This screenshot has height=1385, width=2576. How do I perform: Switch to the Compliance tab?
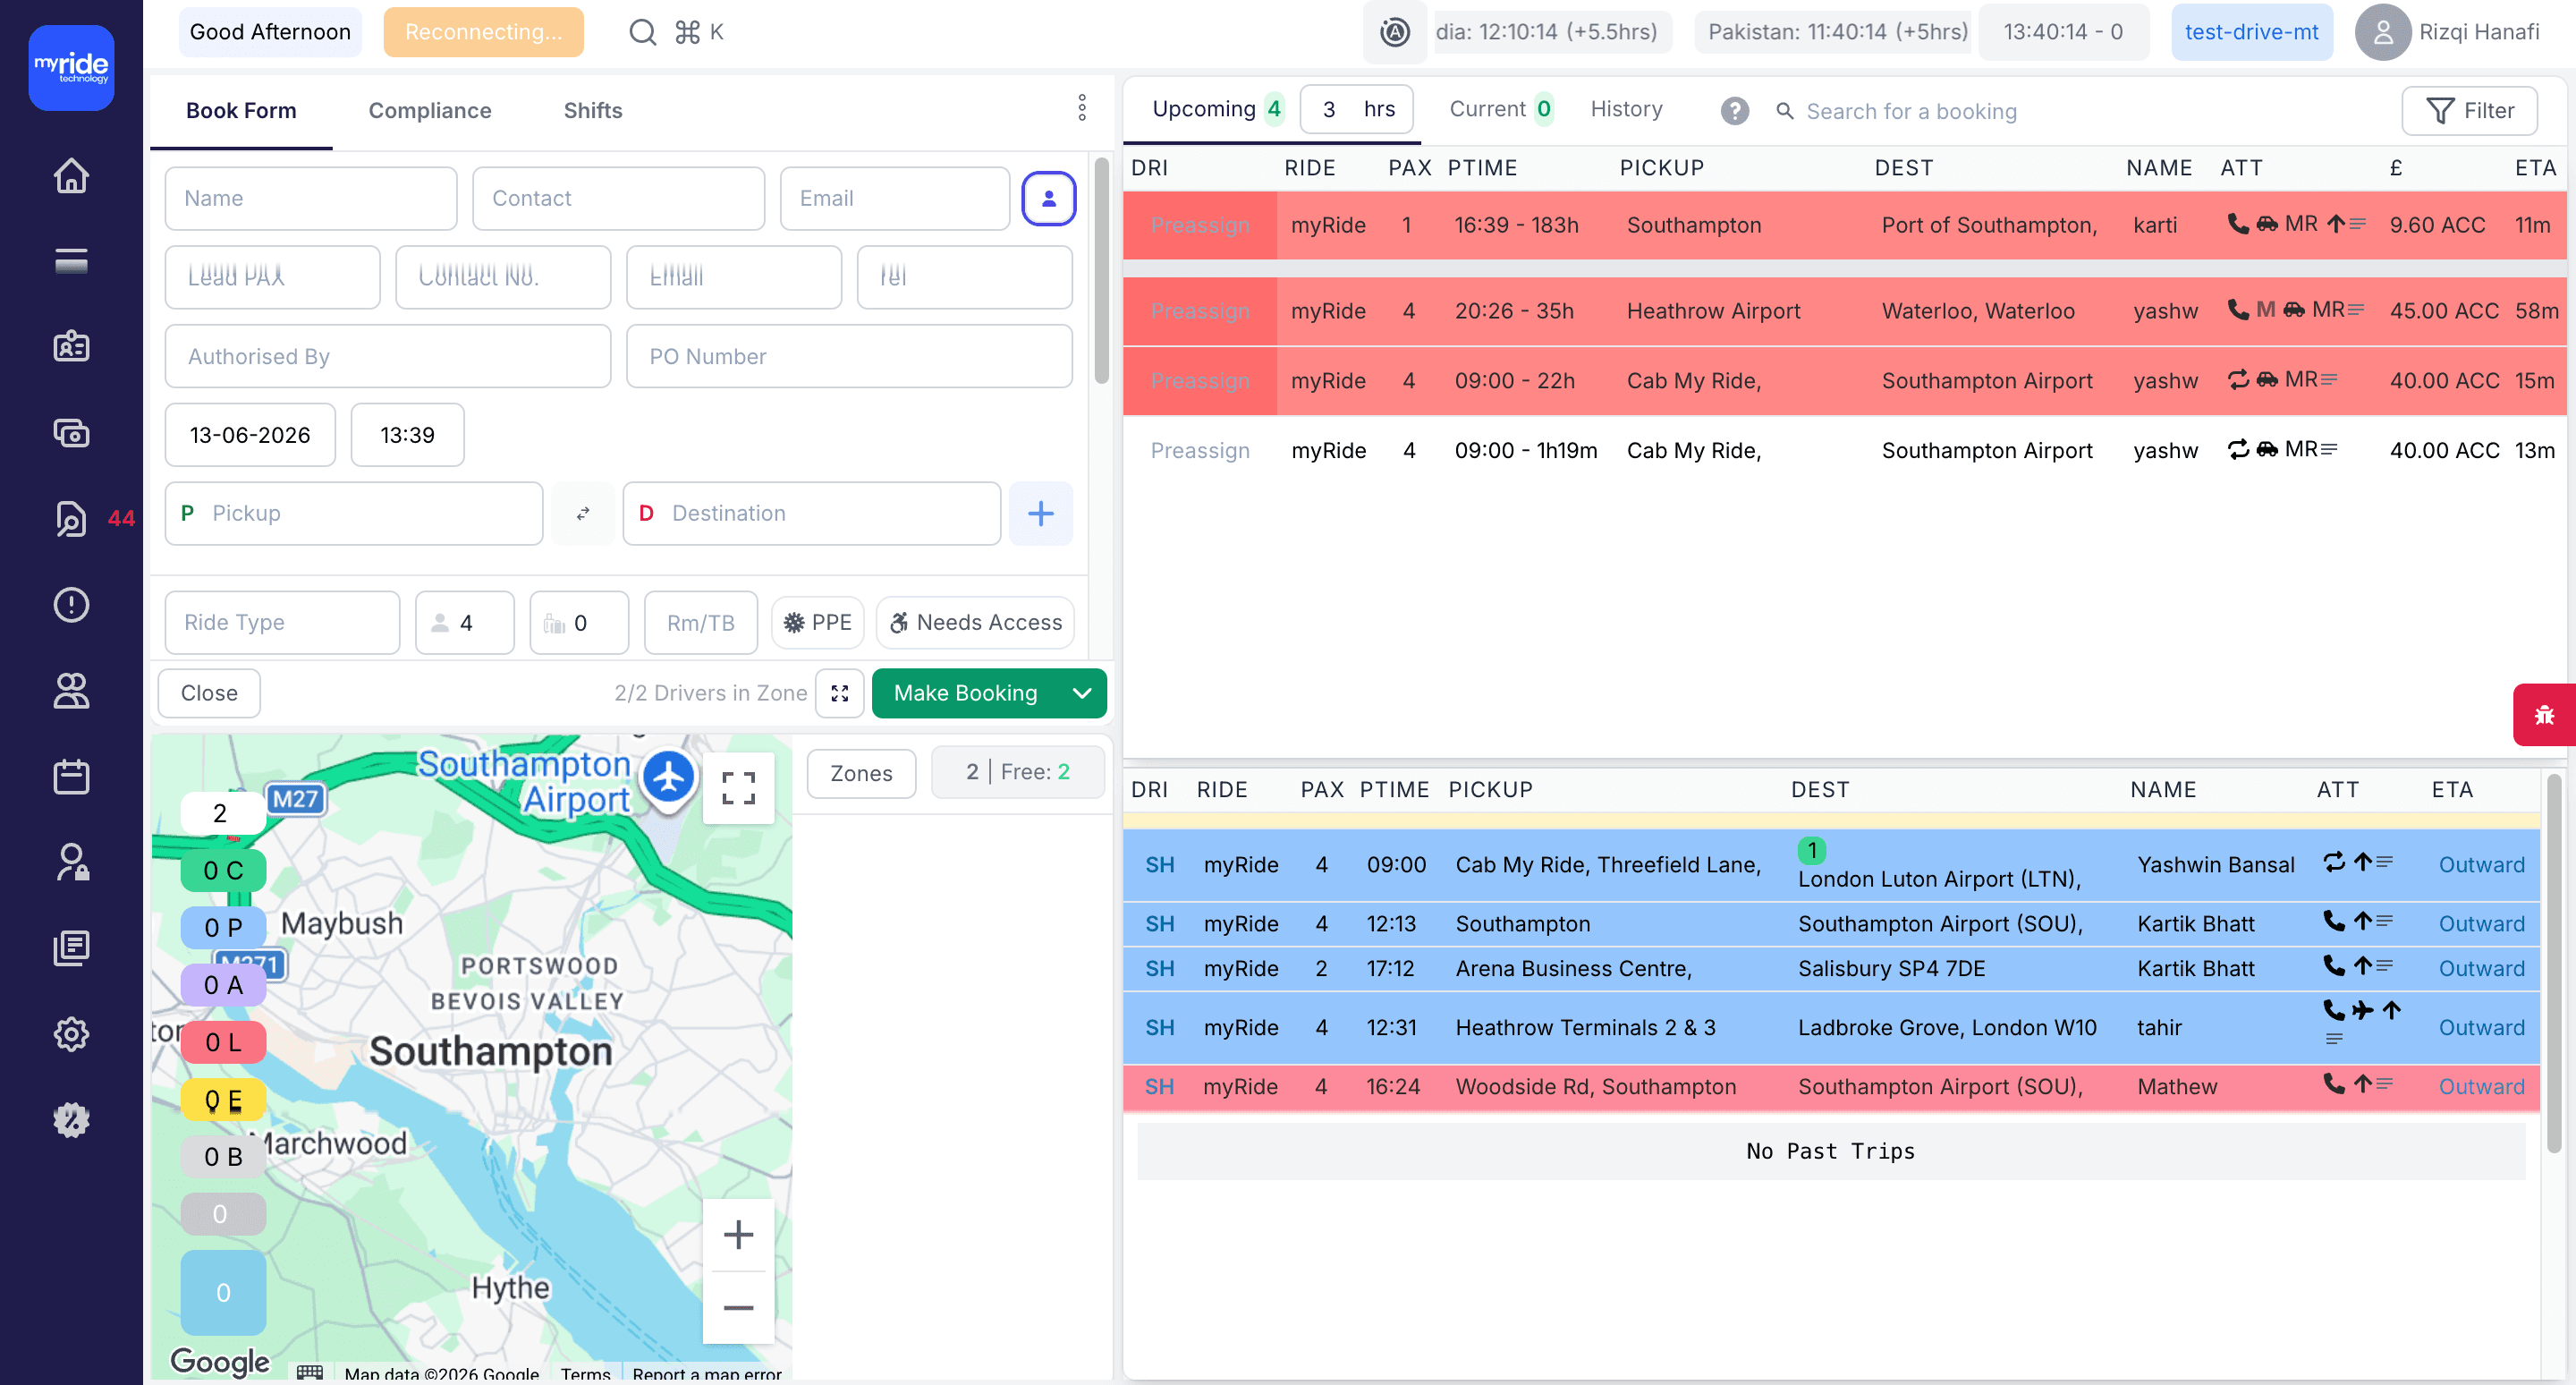point(430,110)
